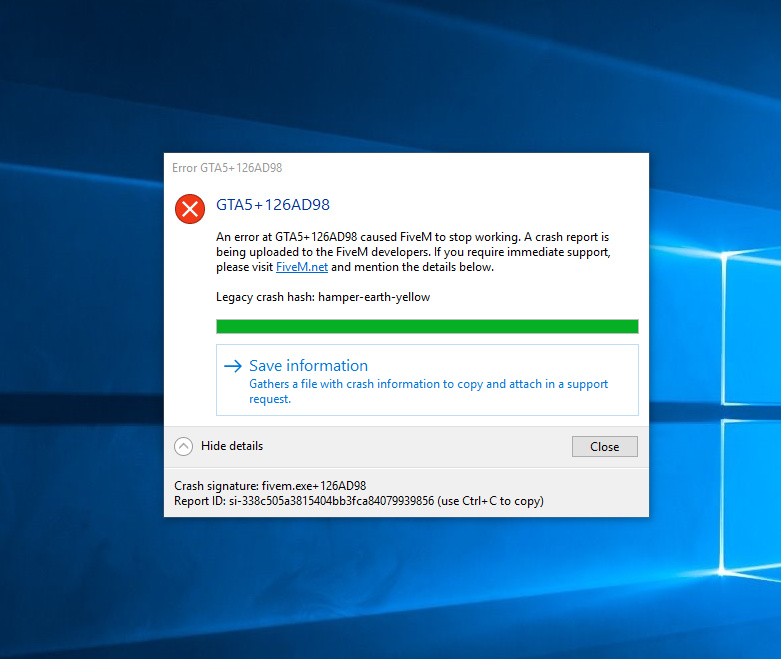
Task: Collapse details with the chevron circle icon
Action: 183,446
